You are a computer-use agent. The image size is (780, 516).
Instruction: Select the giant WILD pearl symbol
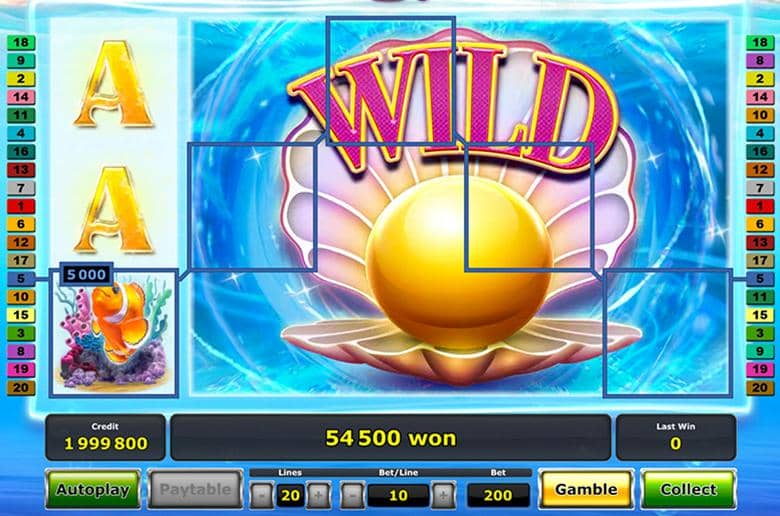(461, 206)
